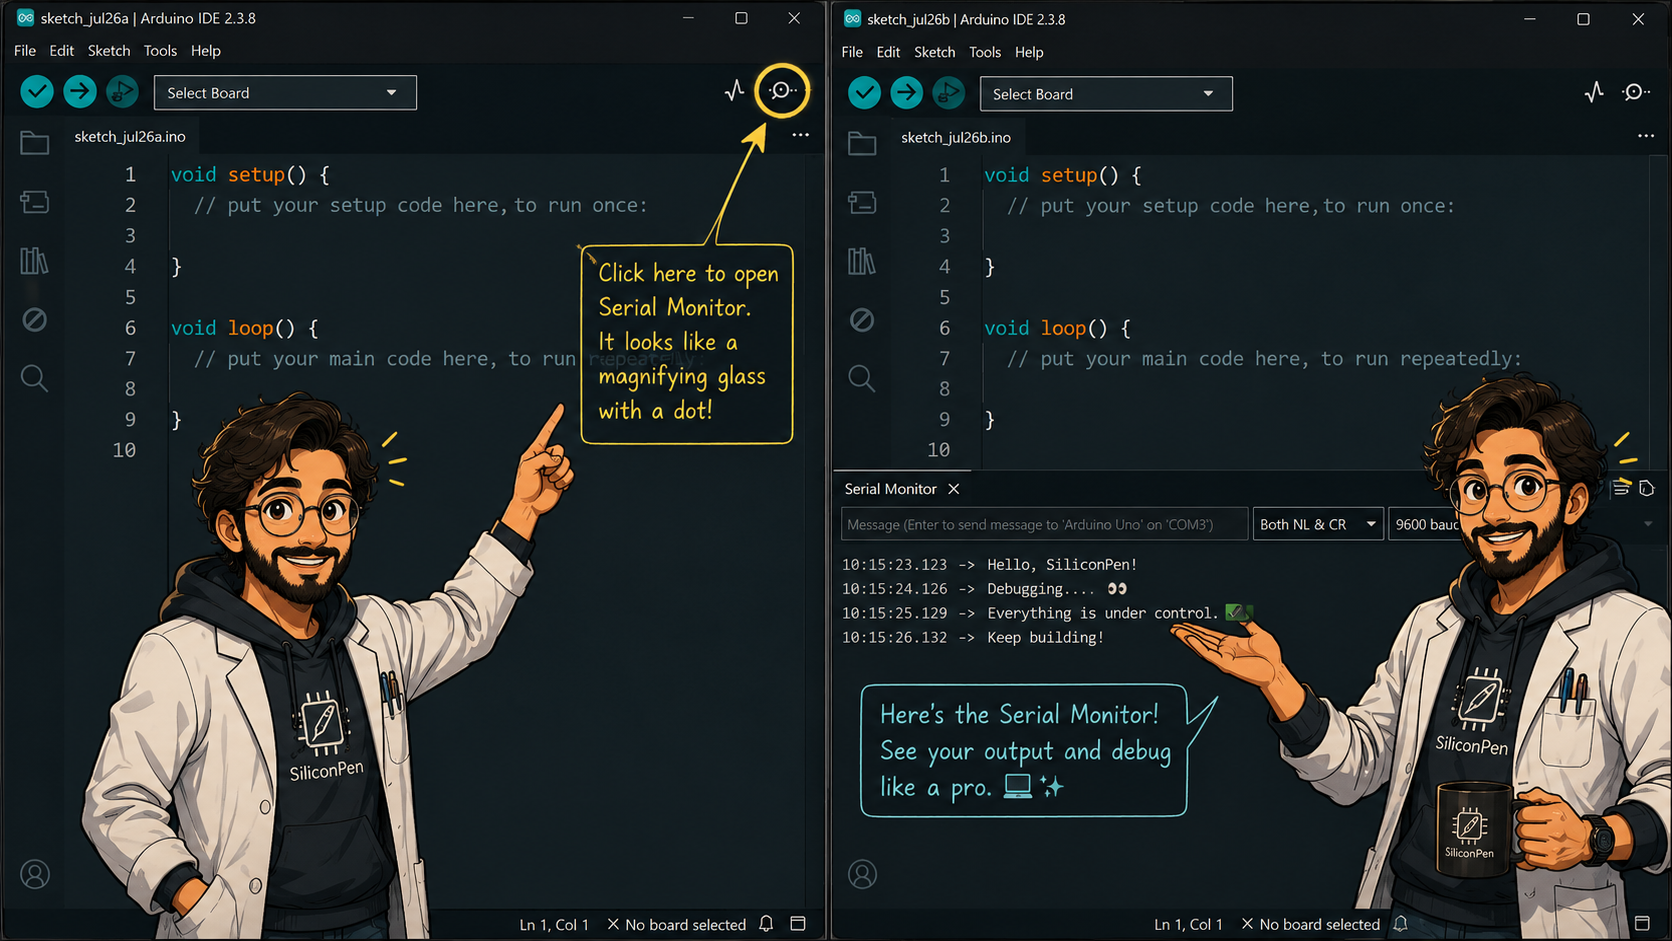Screen dimensions: 1672x941
Task: Open Serial Plotter in sketch_jul26a window
Action: click(x=735, y=91)
